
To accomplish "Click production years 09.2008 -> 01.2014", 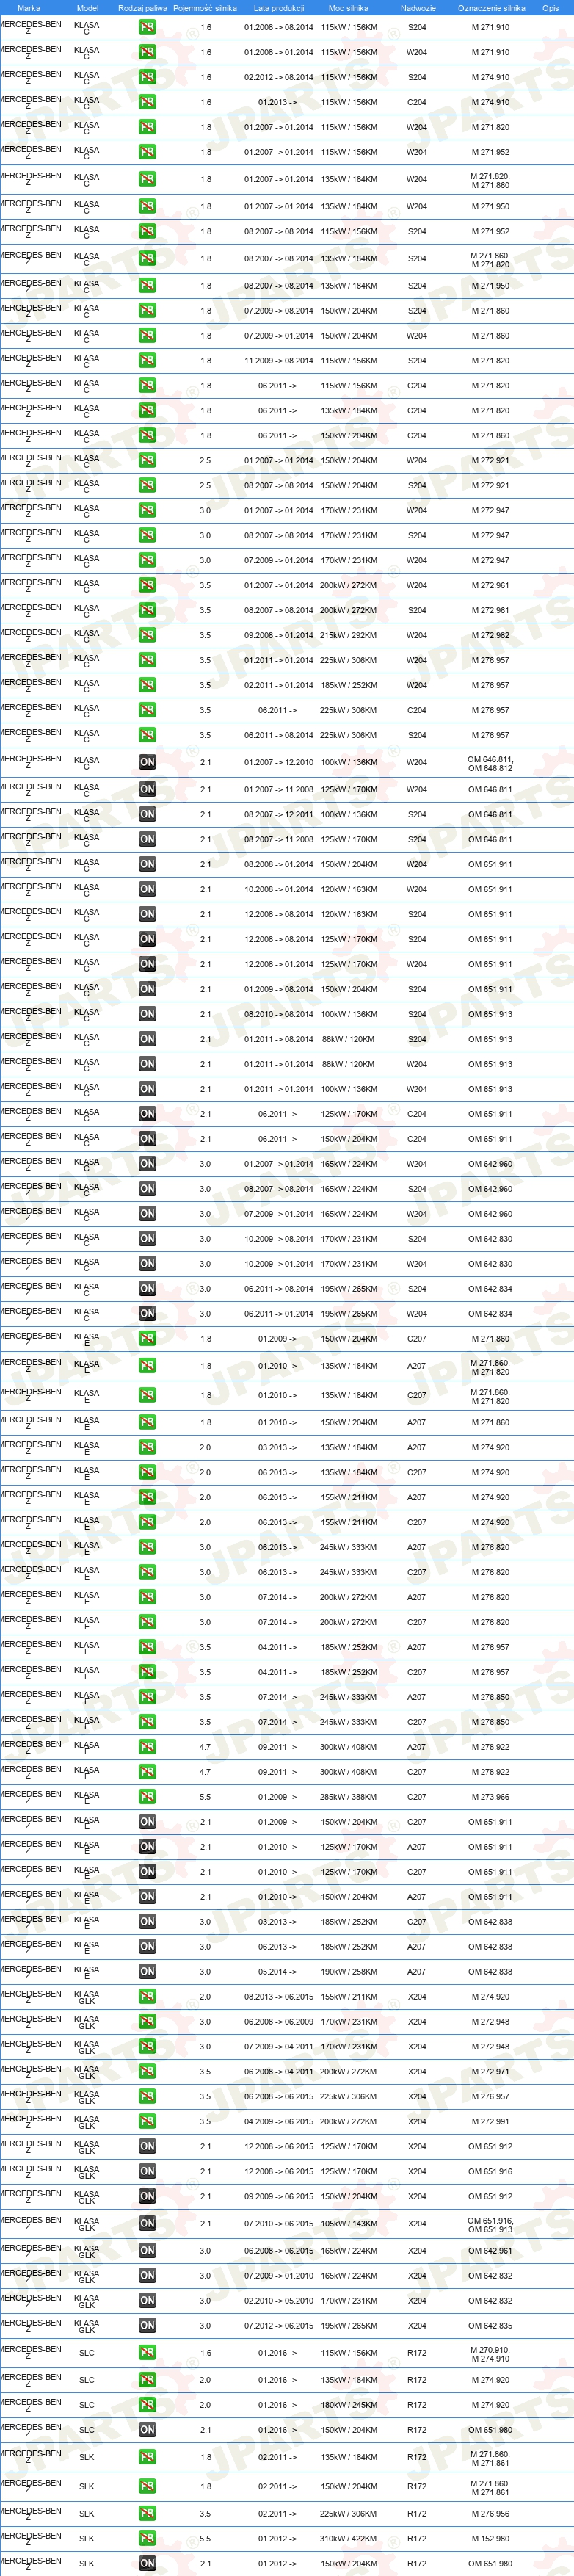I will (x=278, y=635).
